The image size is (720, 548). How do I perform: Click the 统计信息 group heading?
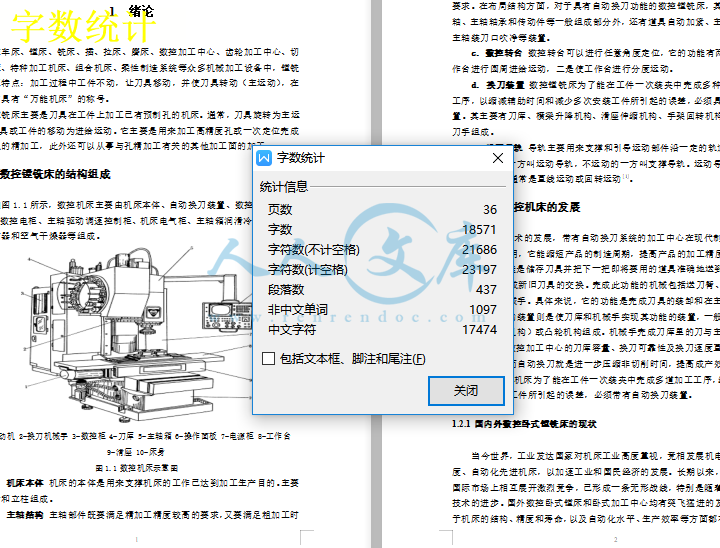coord(284,187)
